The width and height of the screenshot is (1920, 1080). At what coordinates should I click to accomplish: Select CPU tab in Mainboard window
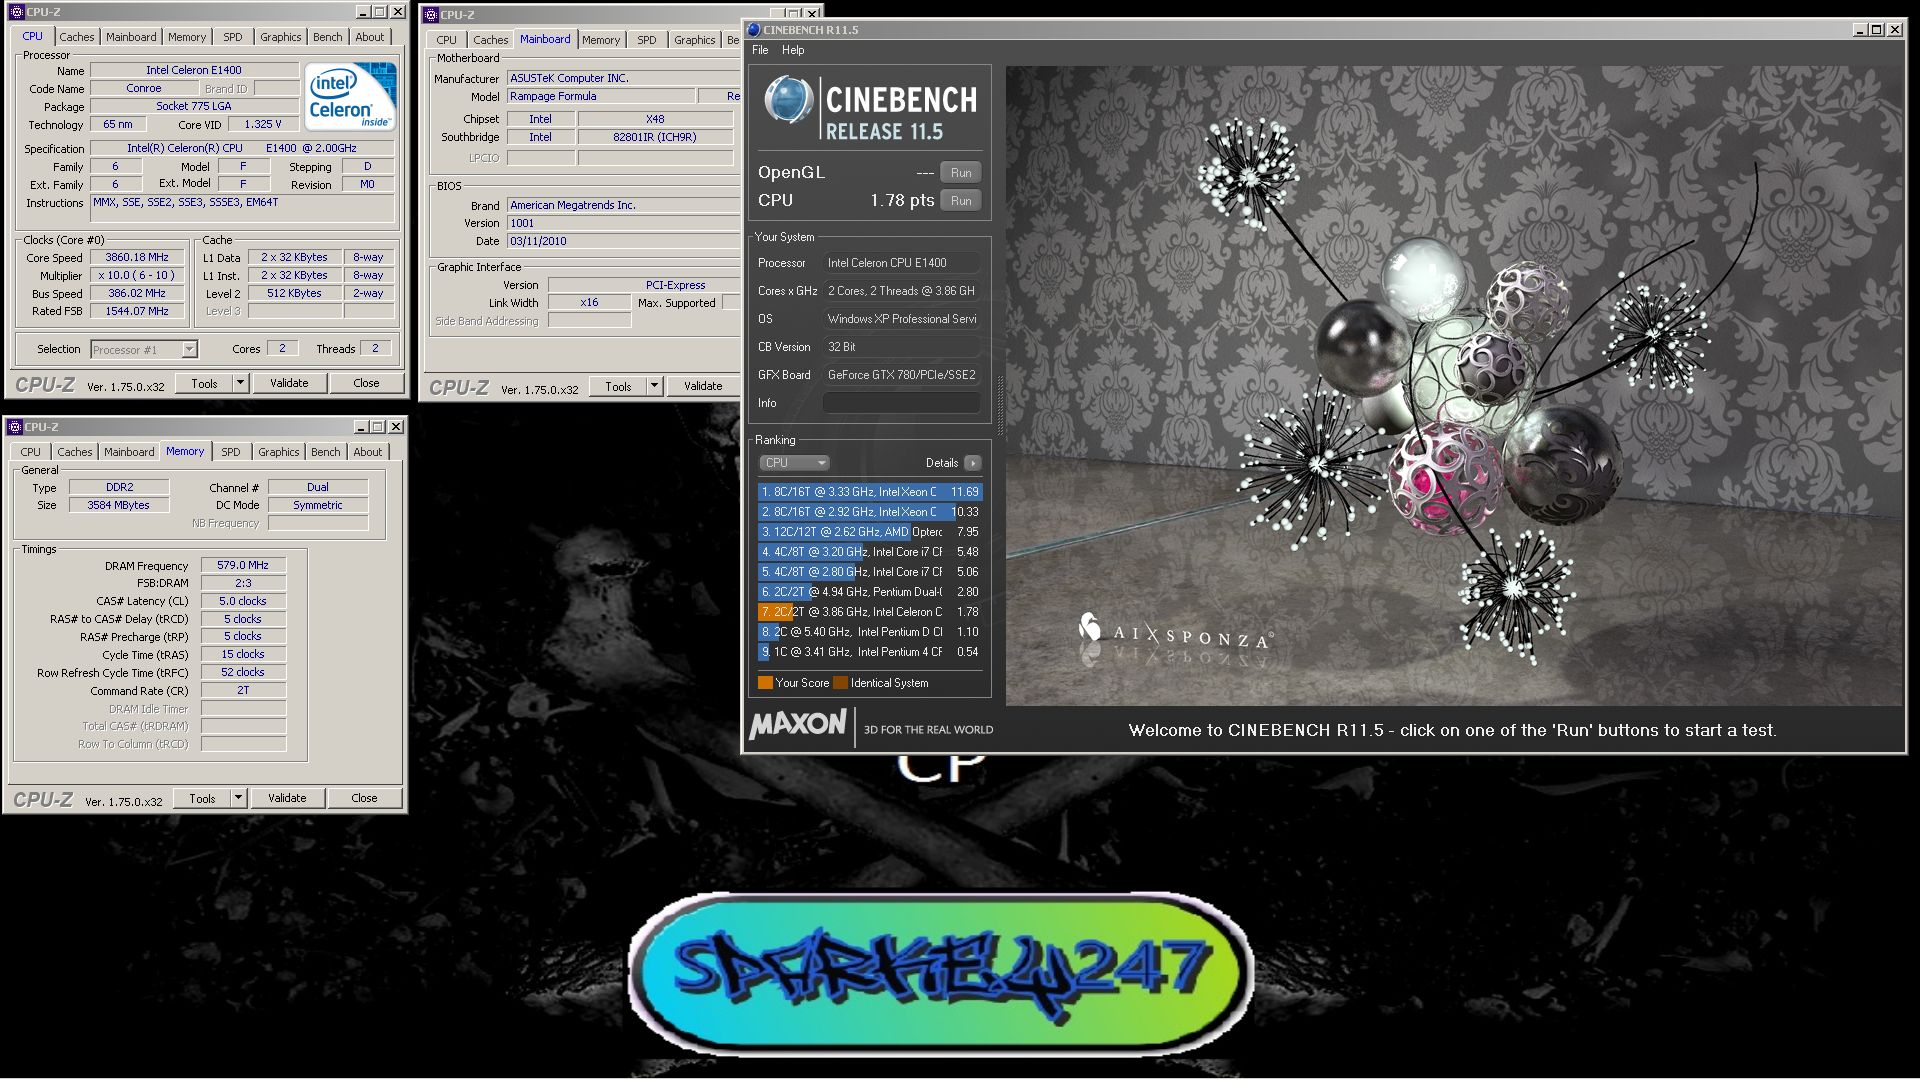click(446, 40)
